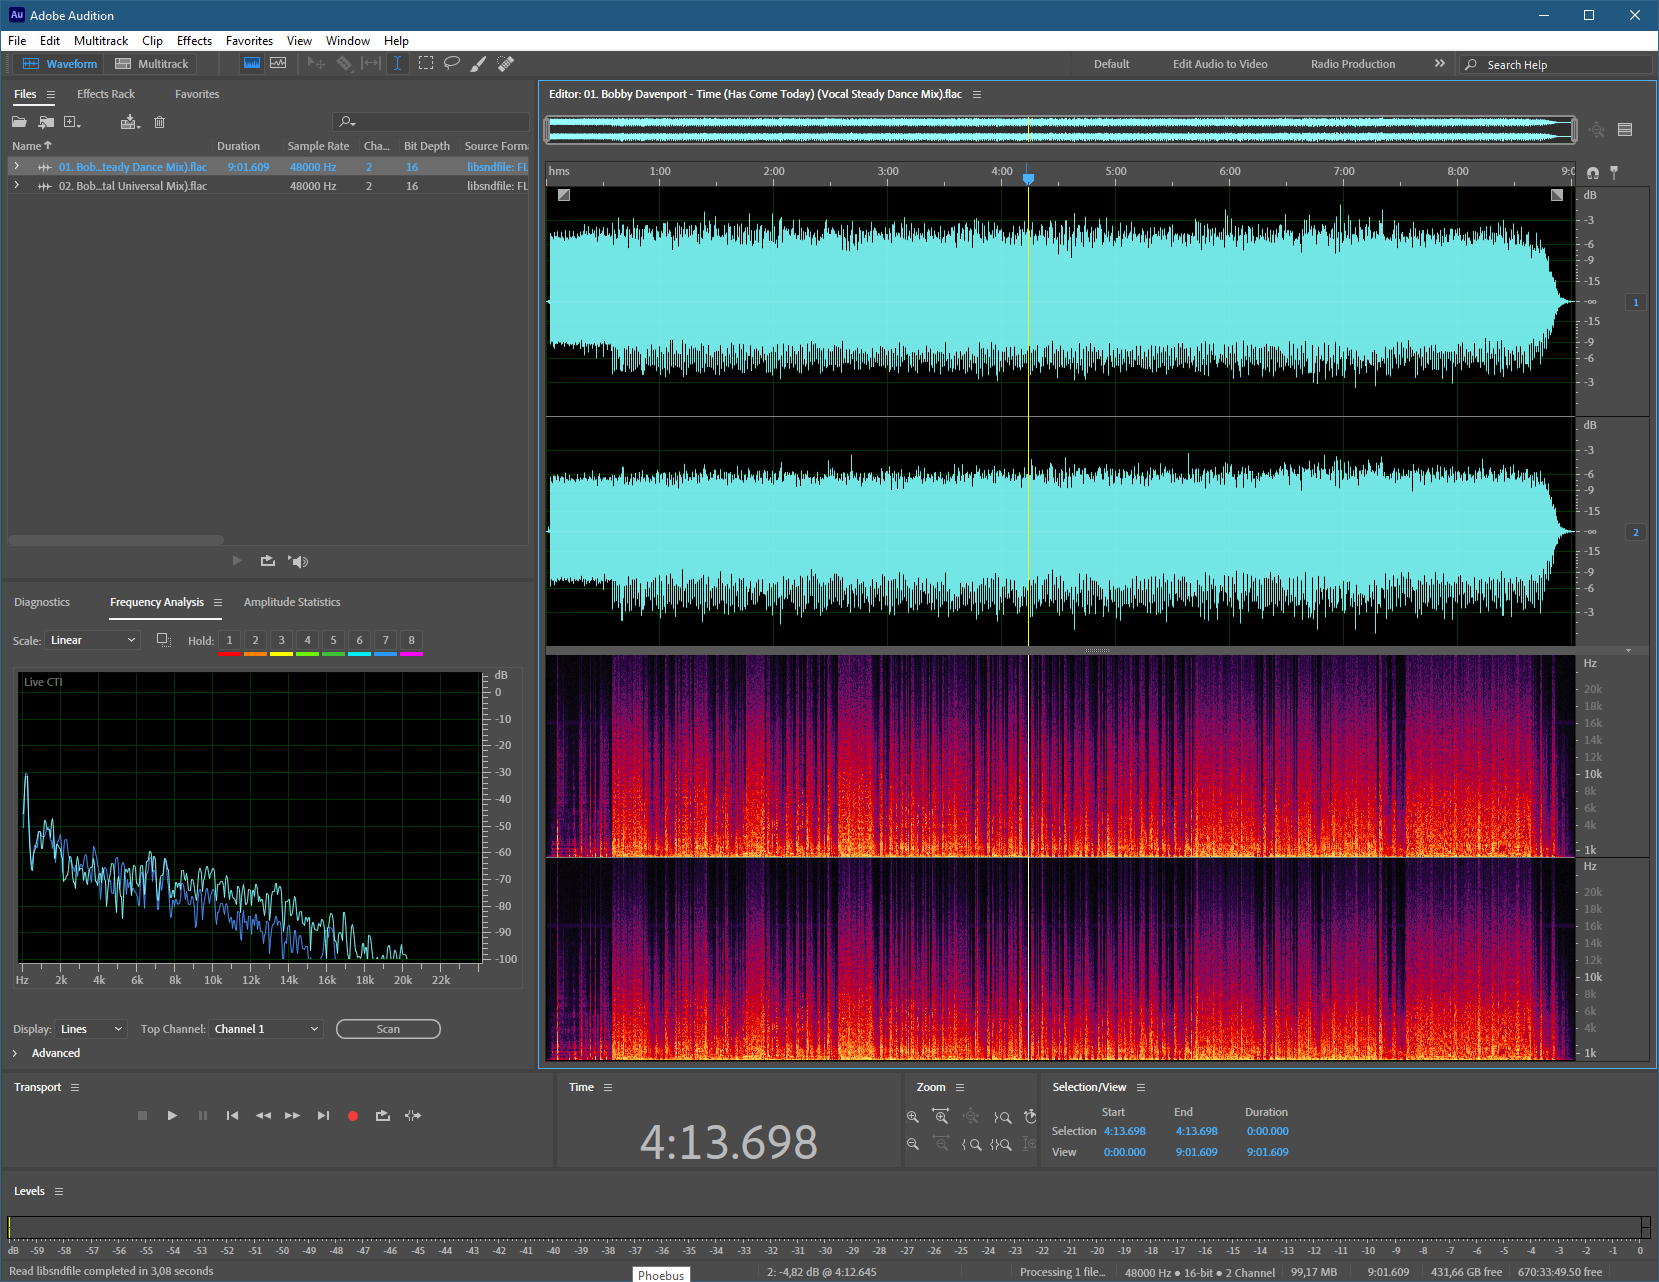1659x1282 pixels.
Task: Open the Levels panel menu icon
Action: point(59,1191)
